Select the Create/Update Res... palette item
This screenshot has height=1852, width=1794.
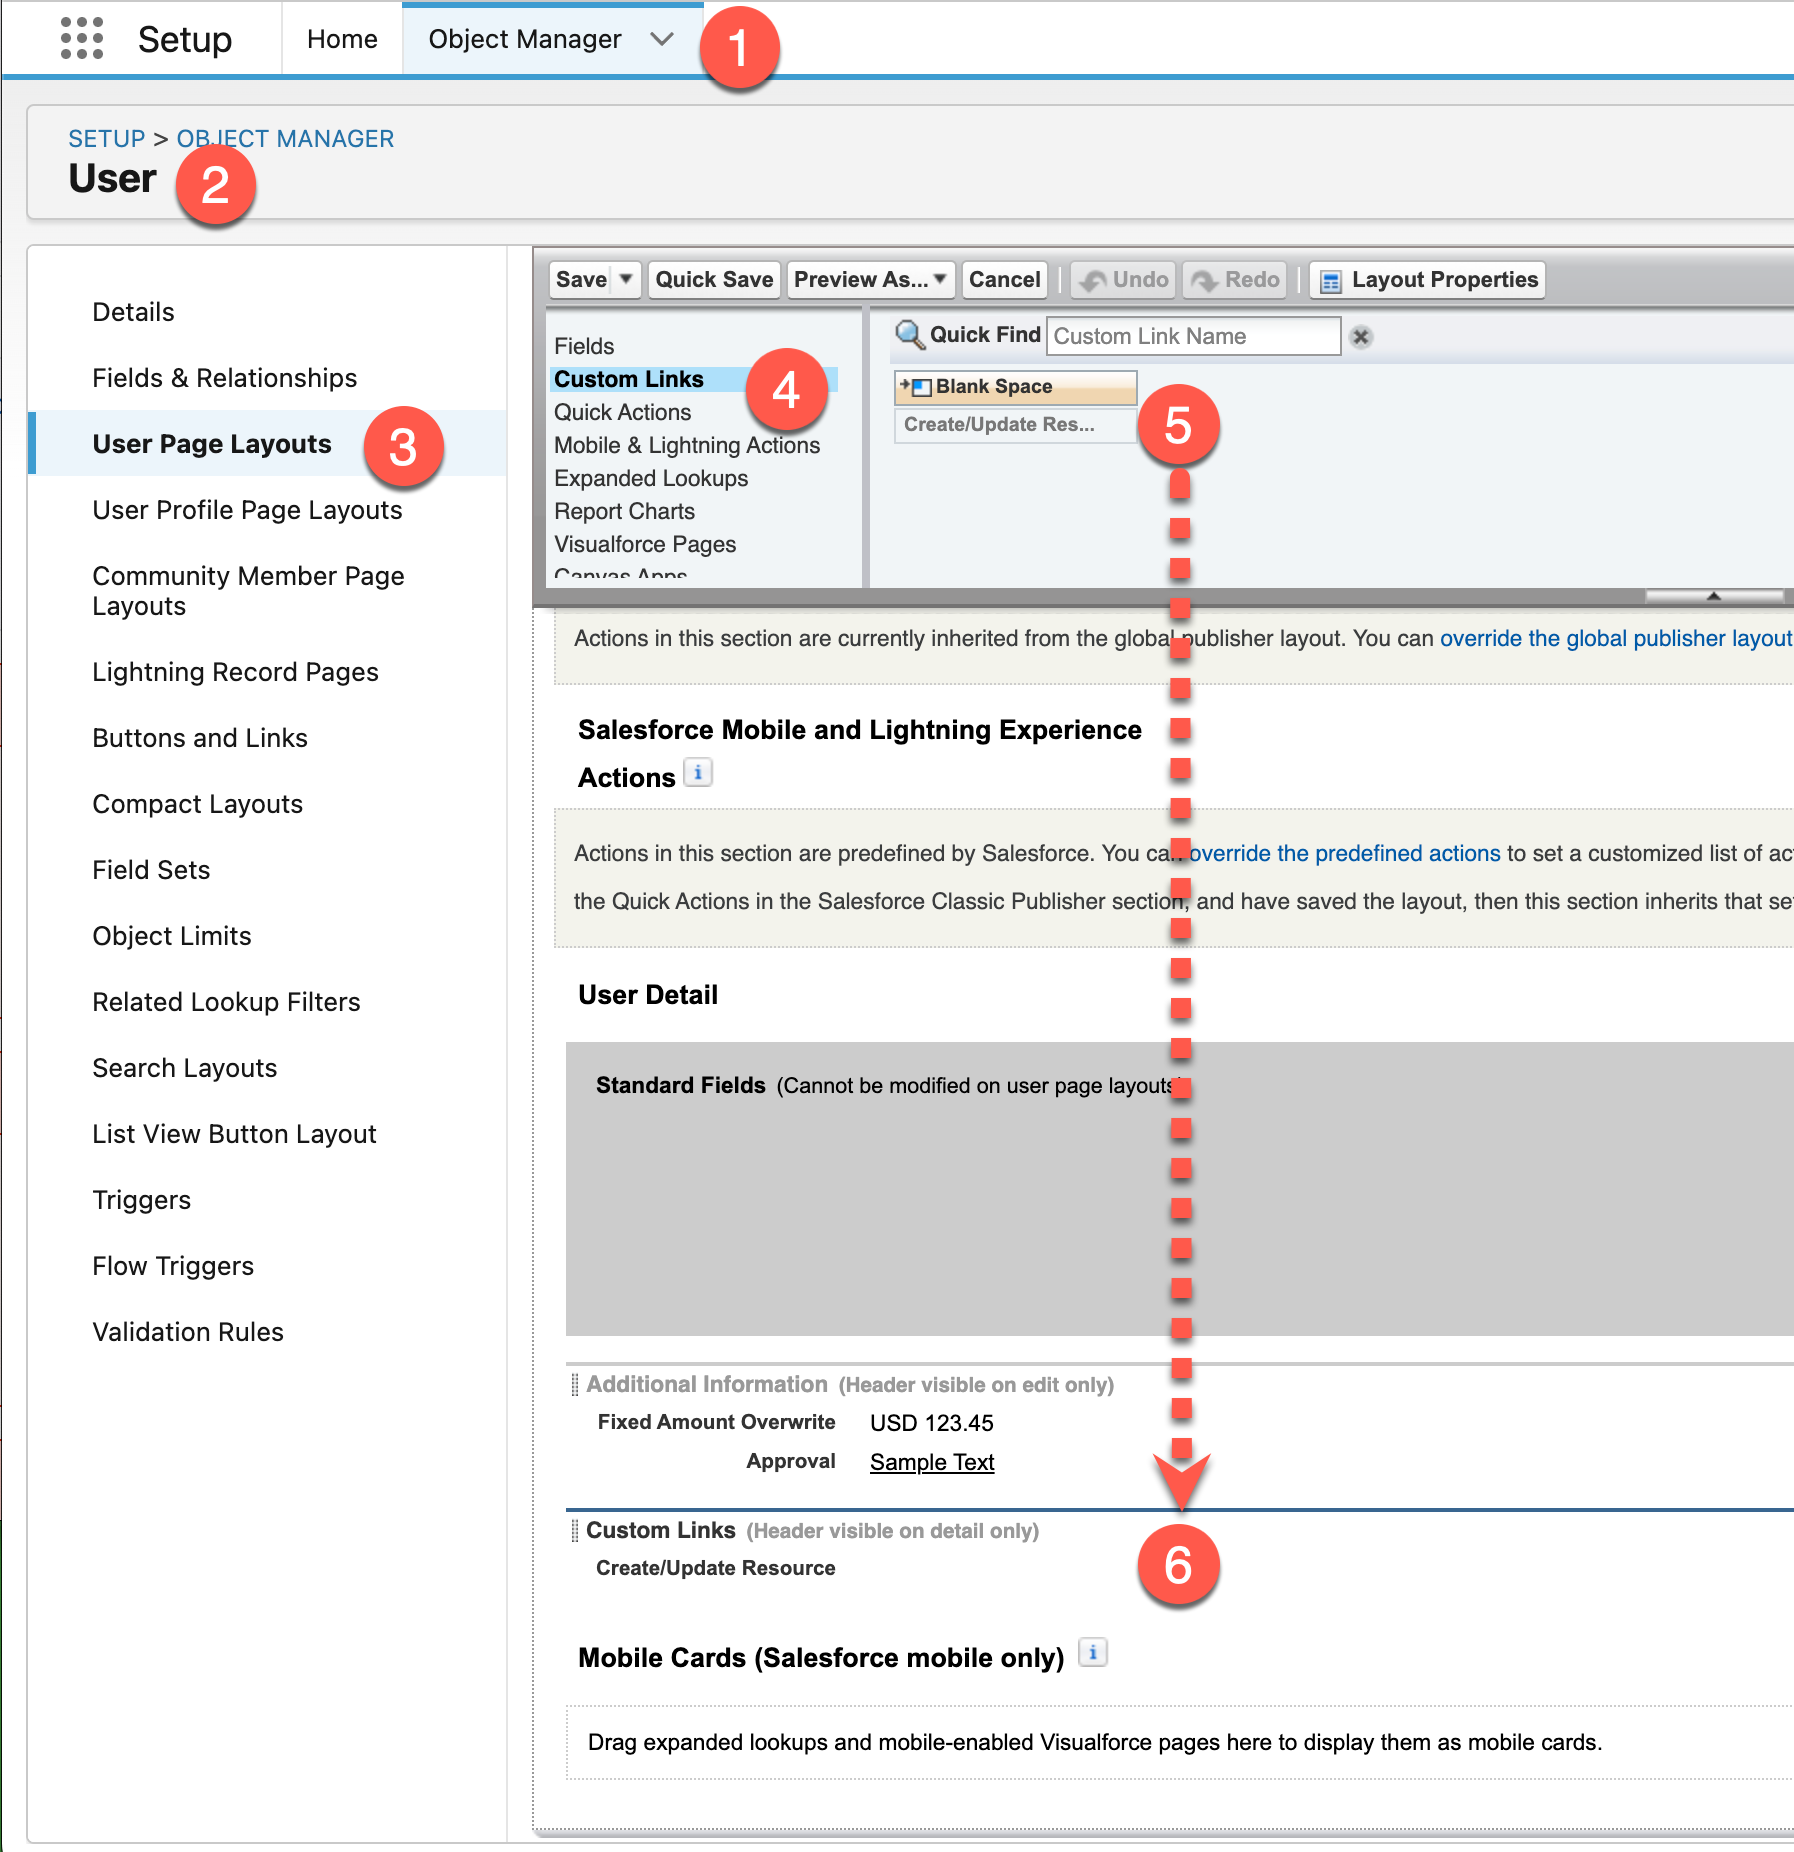pyautogui.click(x=1016, y=425)
